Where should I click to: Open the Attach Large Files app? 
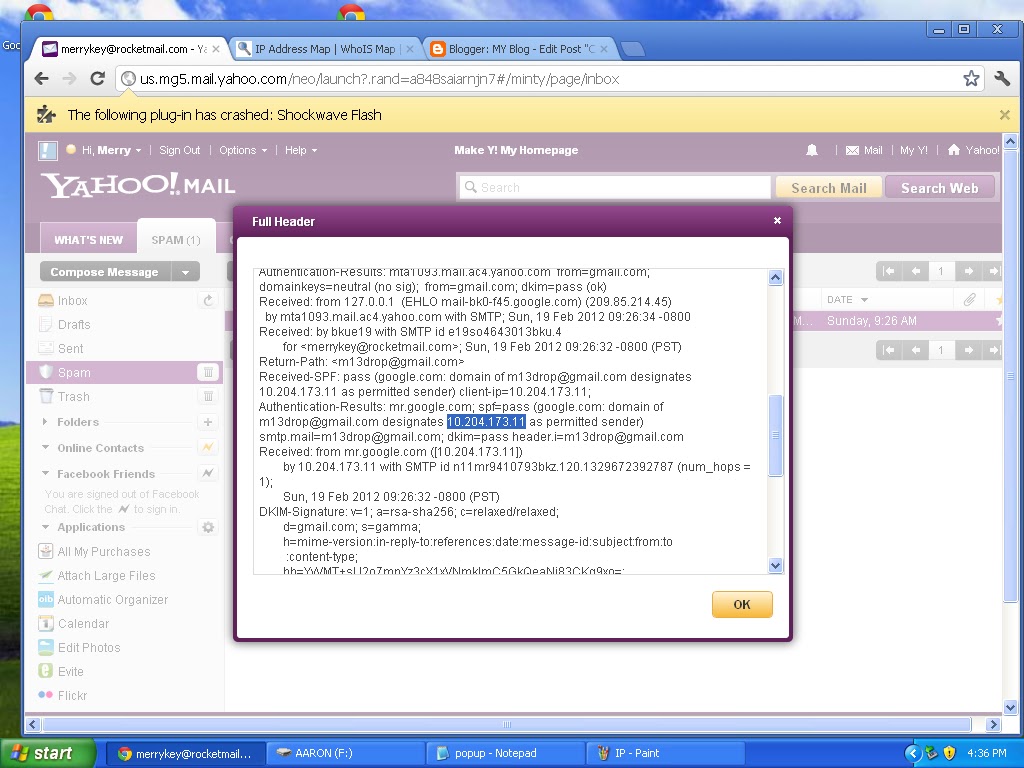tap(106, 575)
